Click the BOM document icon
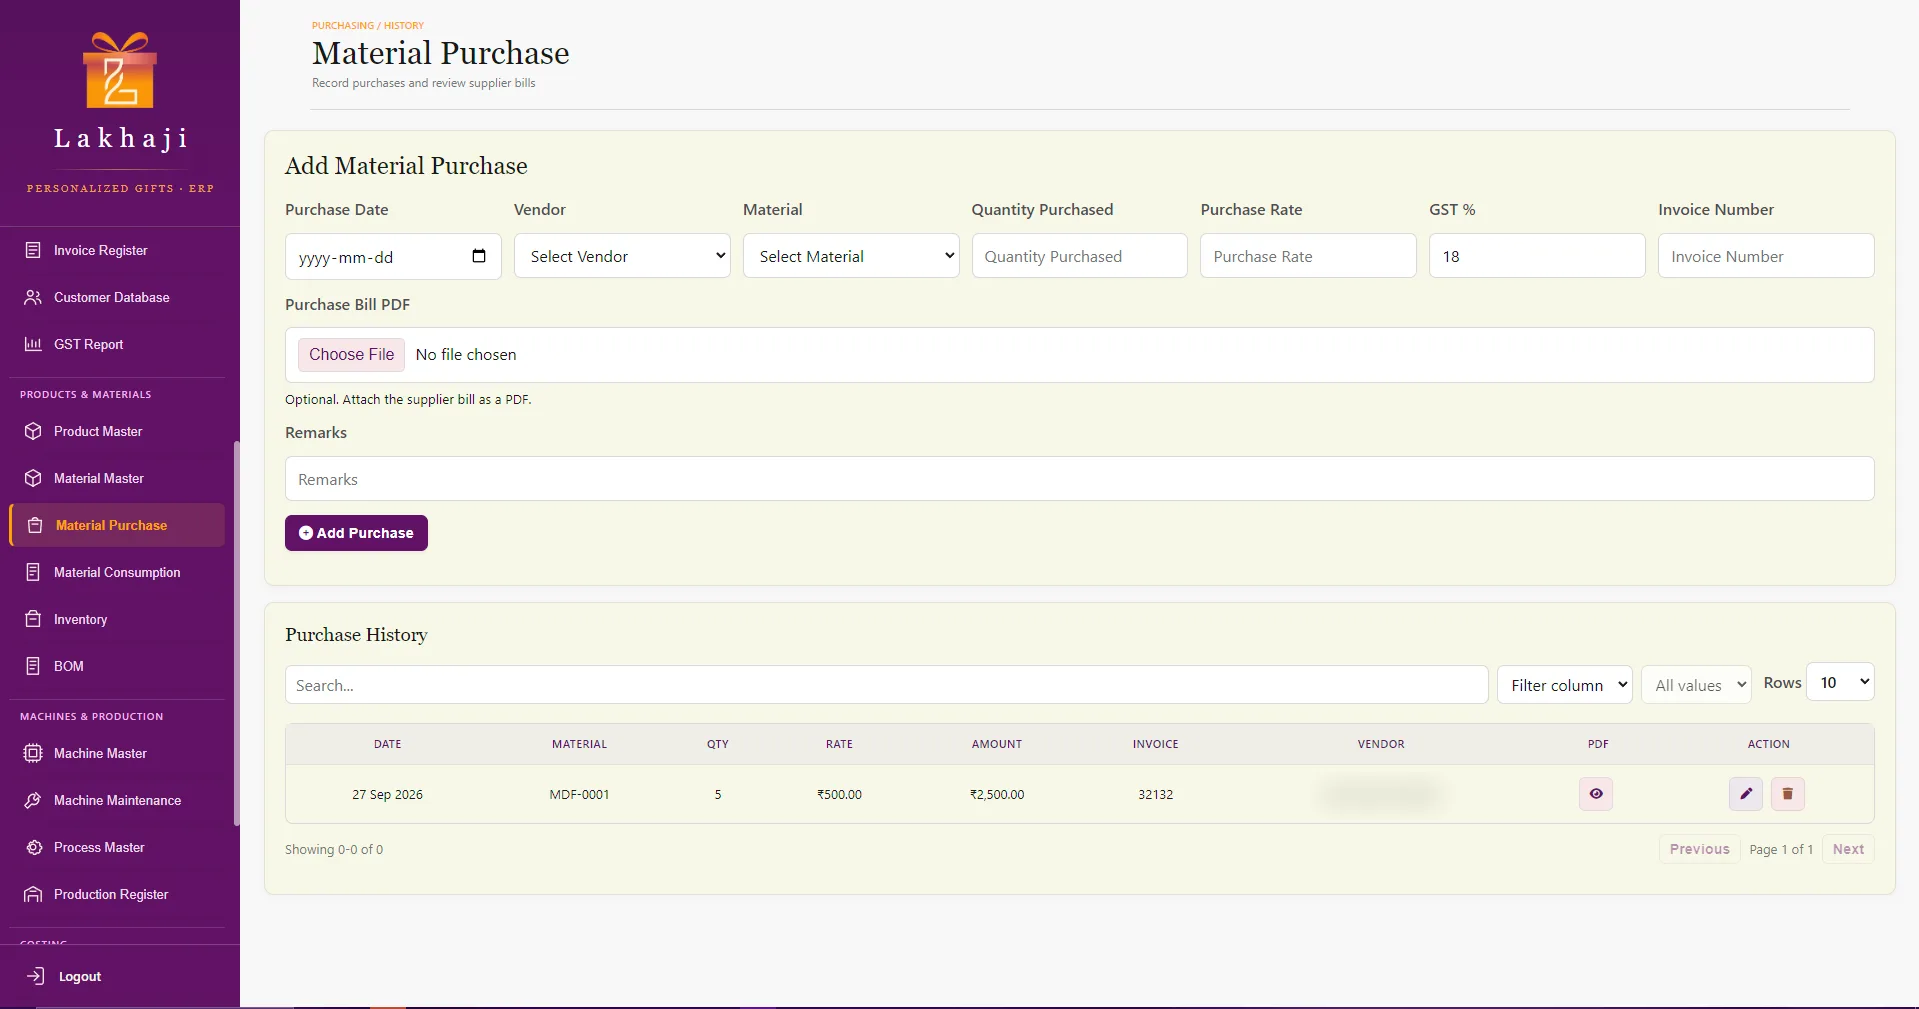Viewport: 1919px width, 1009px height. pos(33,666)
